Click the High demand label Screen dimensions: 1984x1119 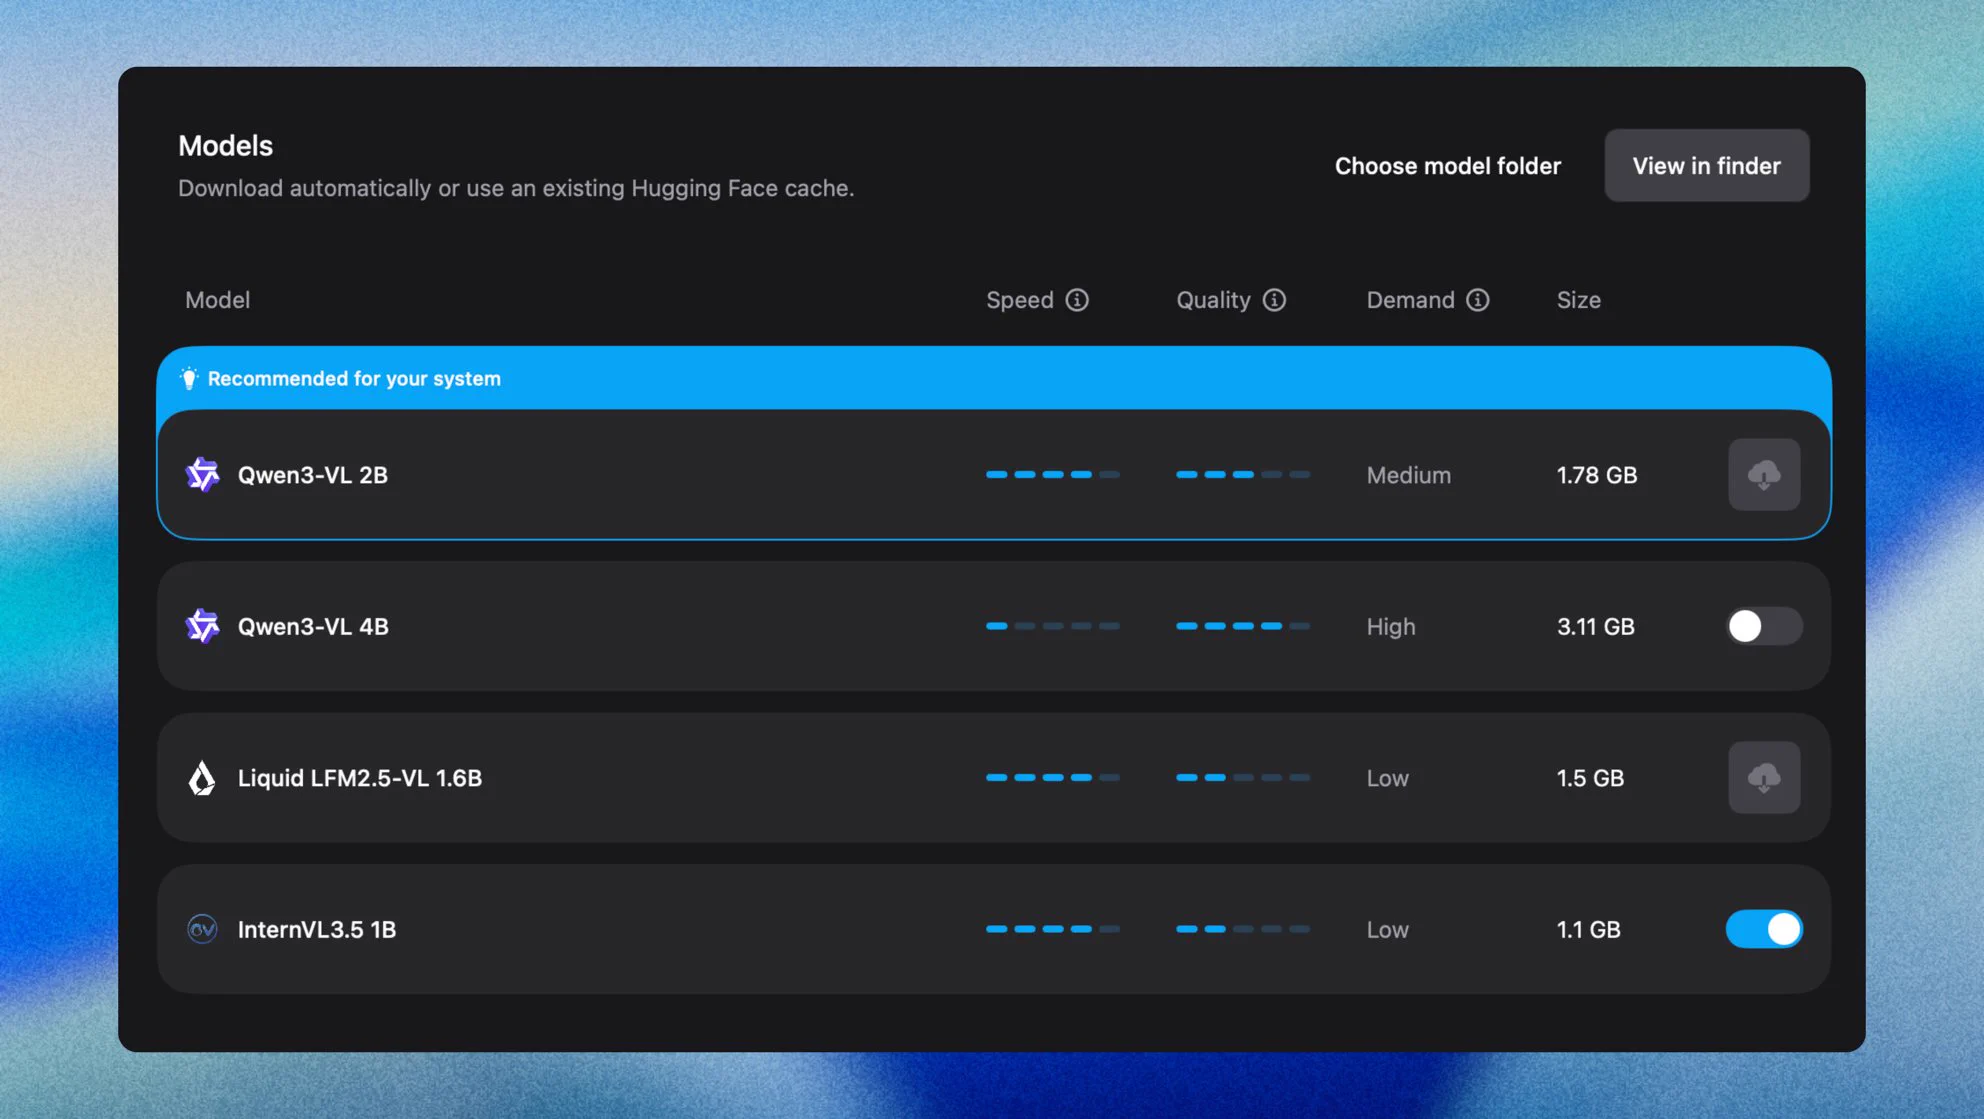point(1391,626)
